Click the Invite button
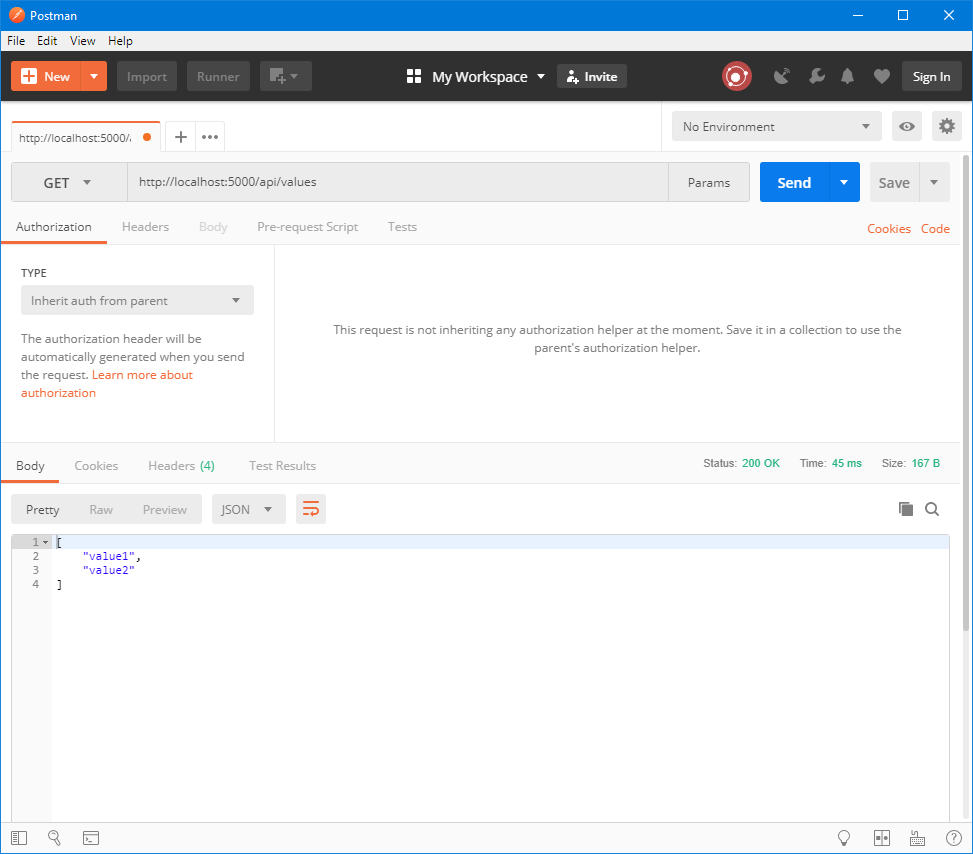The height and width of the screenshot is (854, 973). 592,76
